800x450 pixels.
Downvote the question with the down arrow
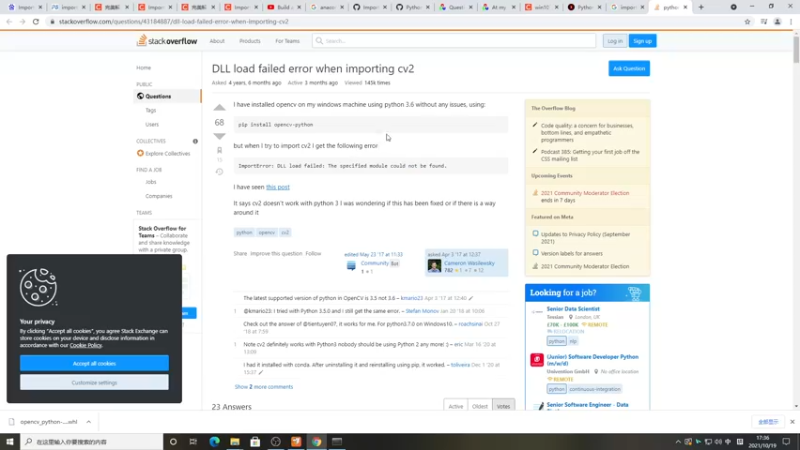tap(219, 136)
